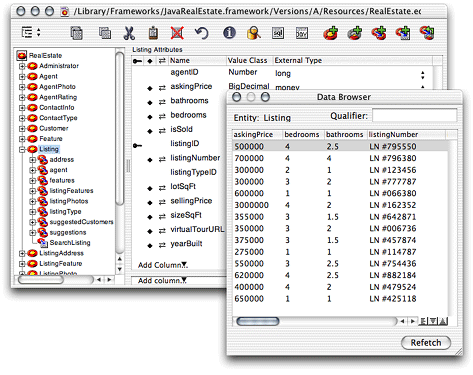The width and height of the screenshot is (473, 375).
Task: Click the class property diamond column header
Action: point(150,61)
